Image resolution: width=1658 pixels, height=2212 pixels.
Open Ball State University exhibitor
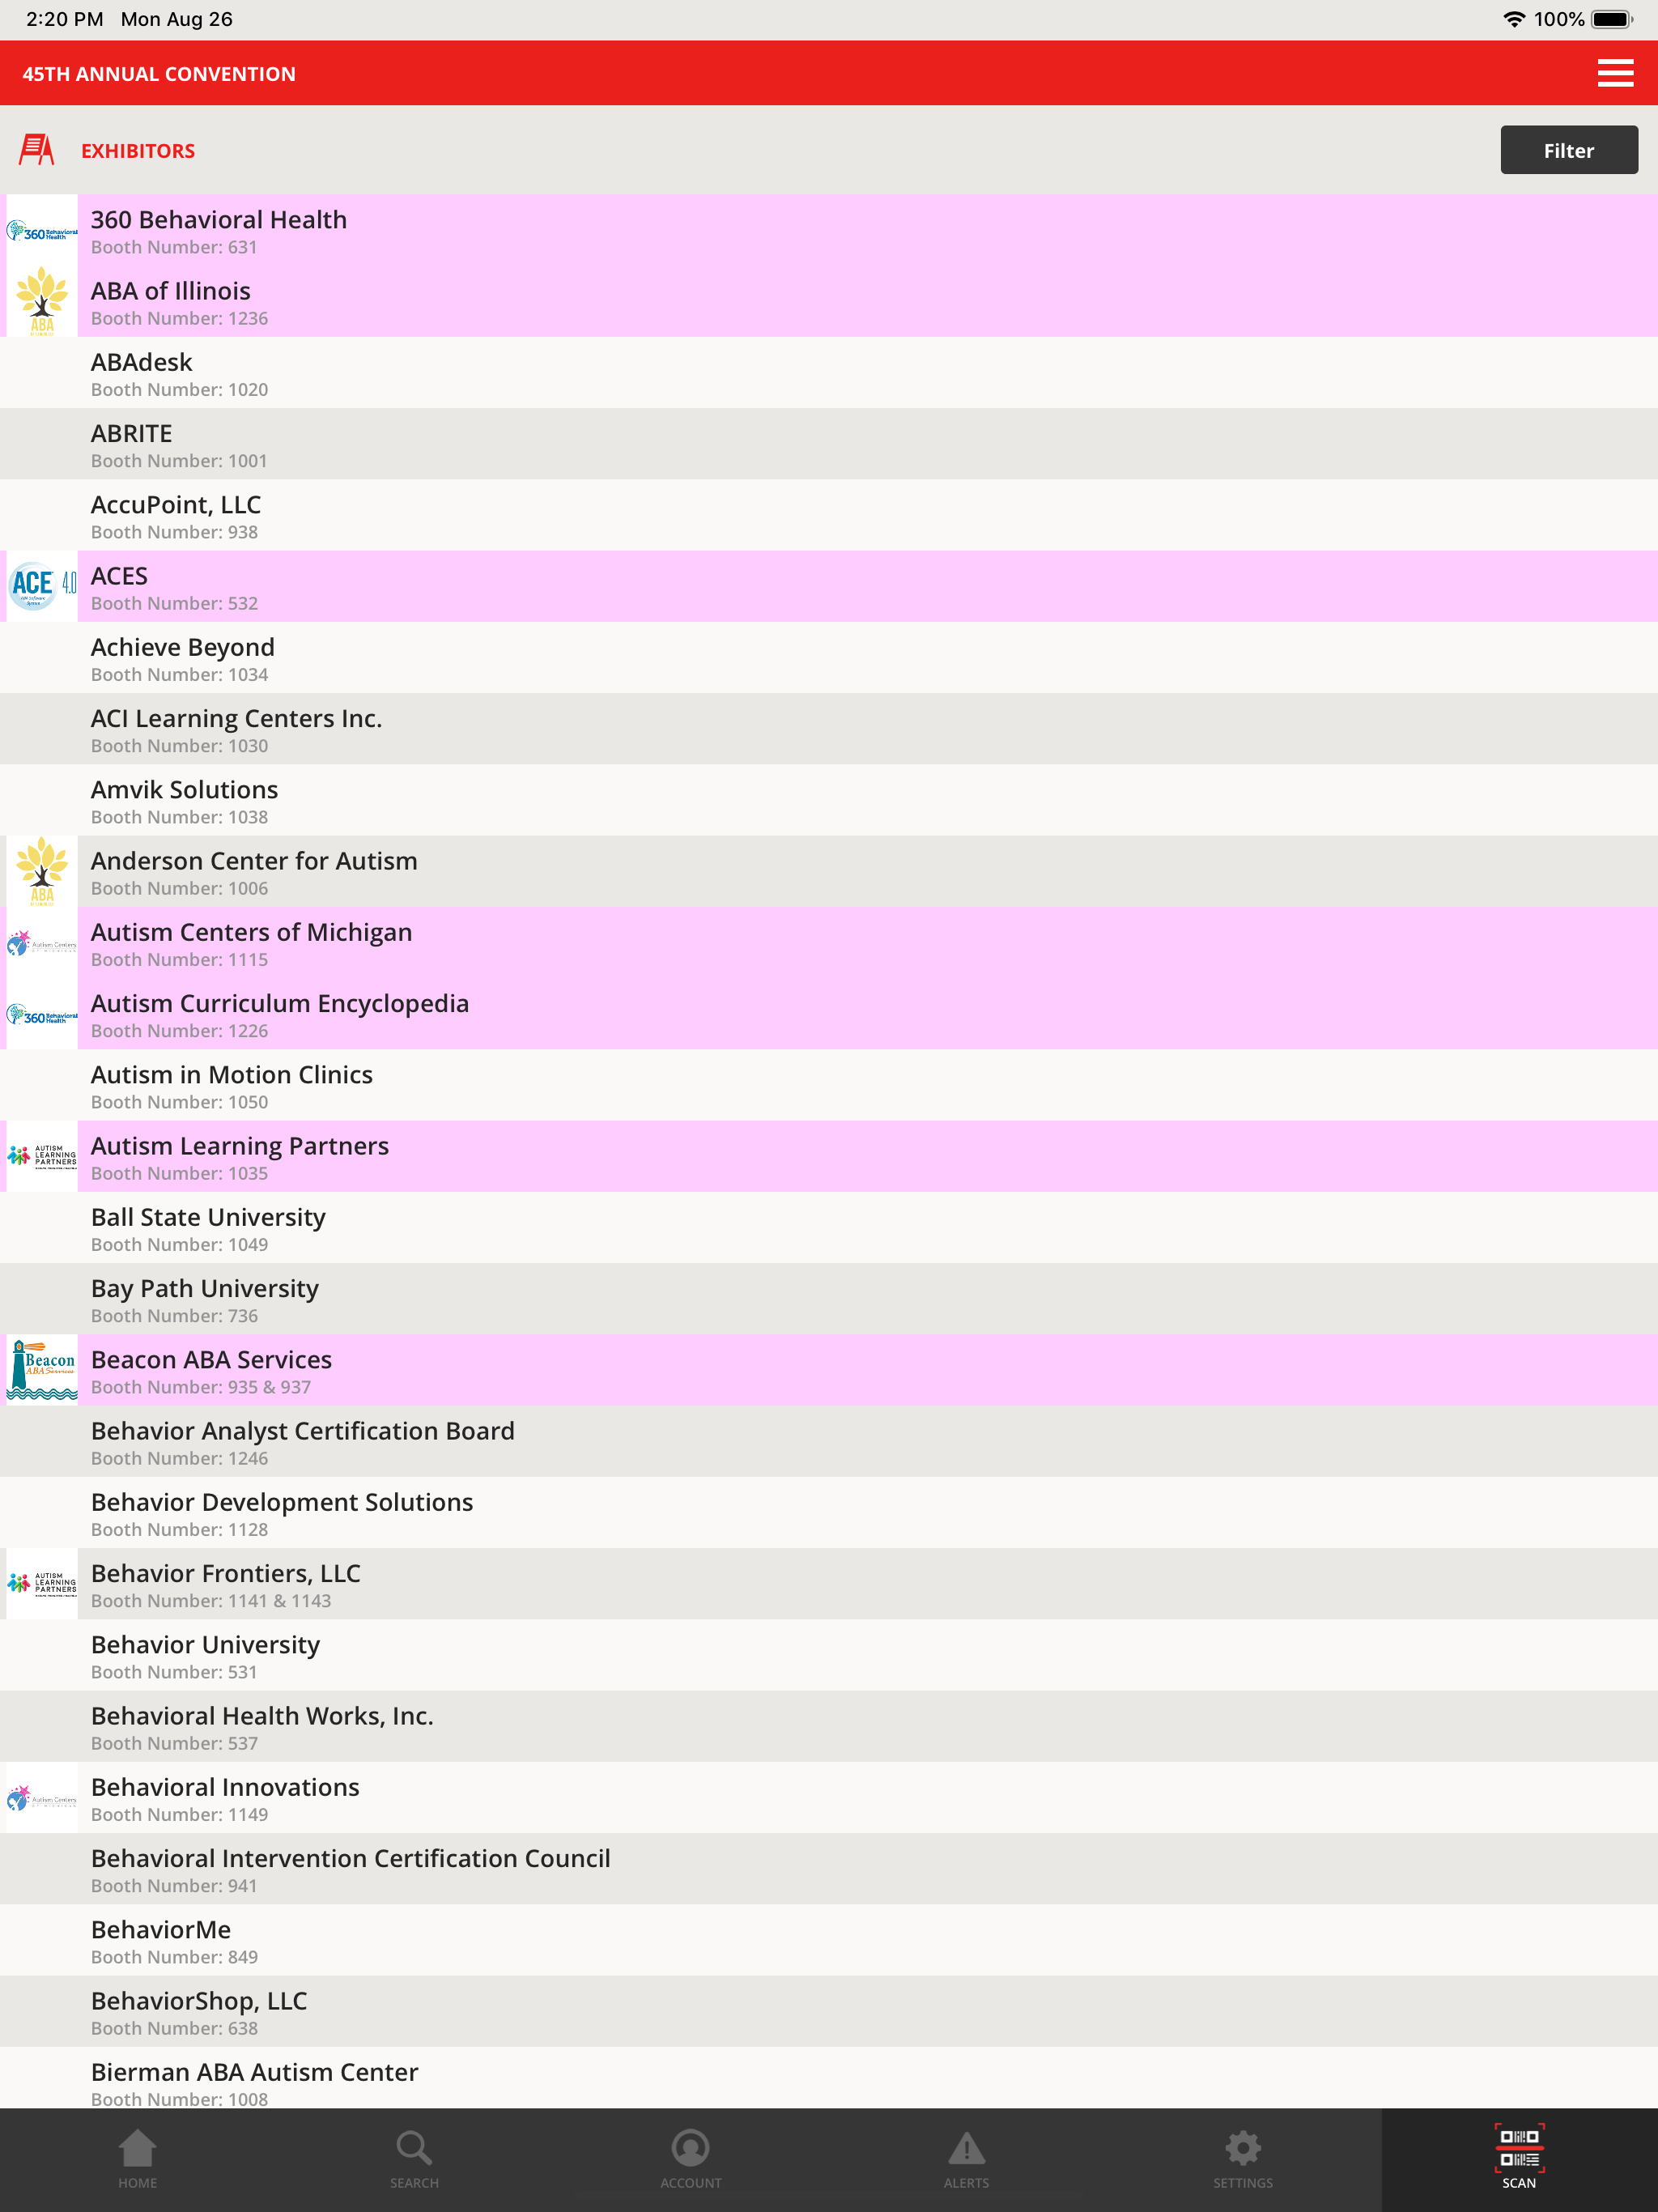829,1228
